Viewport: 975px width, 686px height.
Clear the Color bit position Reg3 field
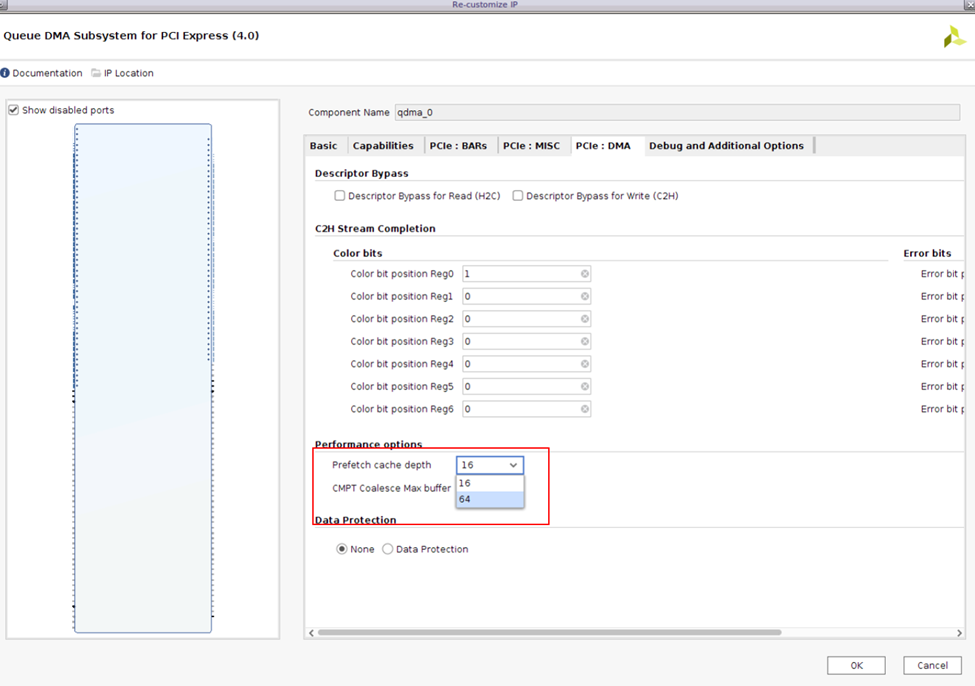585,342
